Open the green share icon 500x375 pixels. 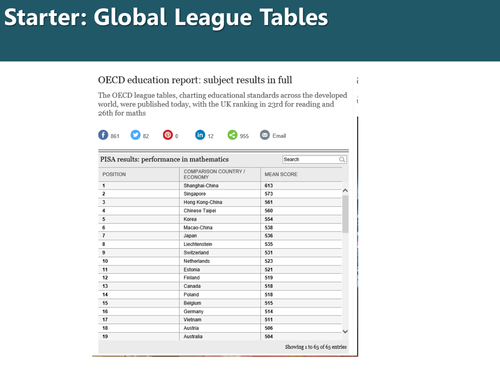click(x=232, y=135)
